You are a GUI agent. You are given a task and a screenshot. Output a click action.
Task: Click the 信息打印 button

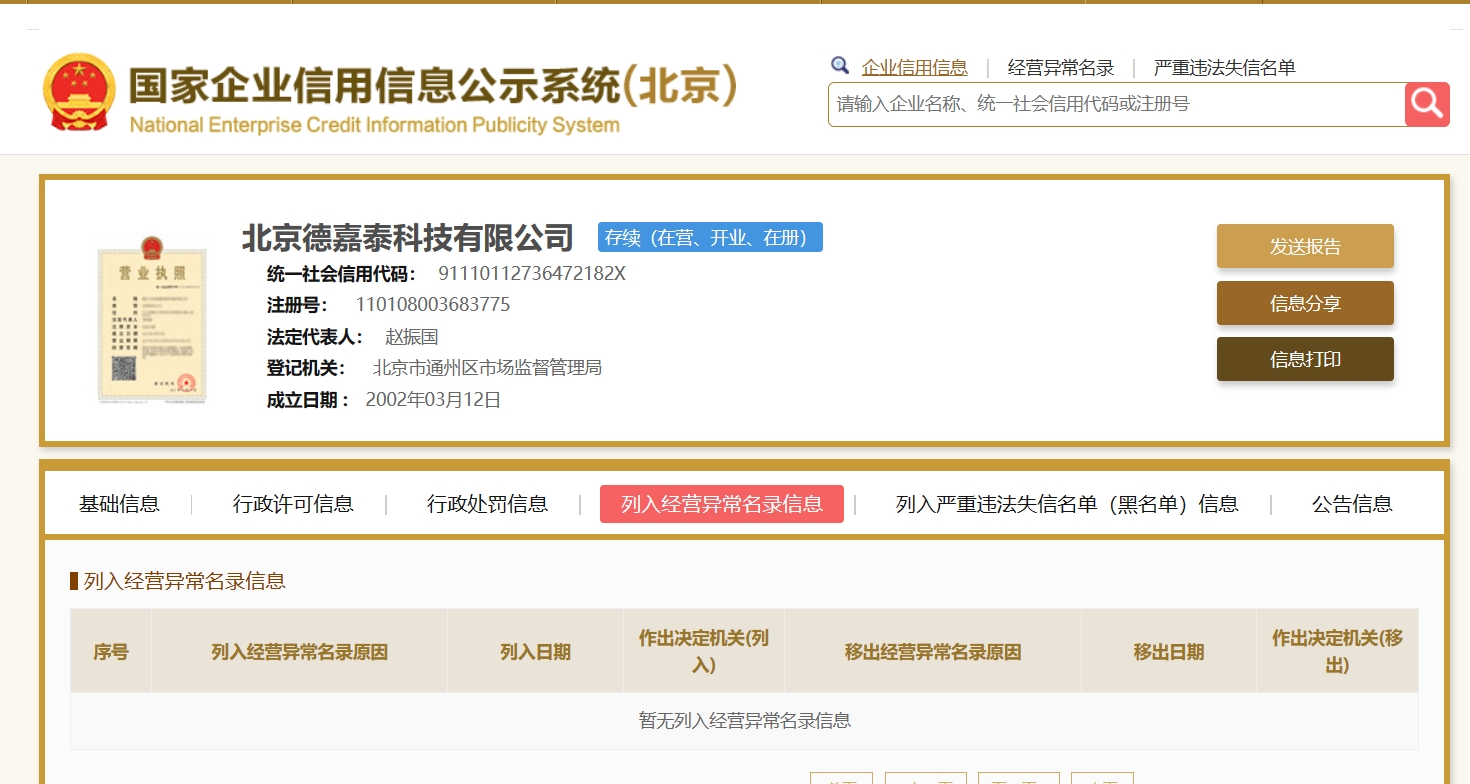pyautogui.click(x=1305, y=359)
